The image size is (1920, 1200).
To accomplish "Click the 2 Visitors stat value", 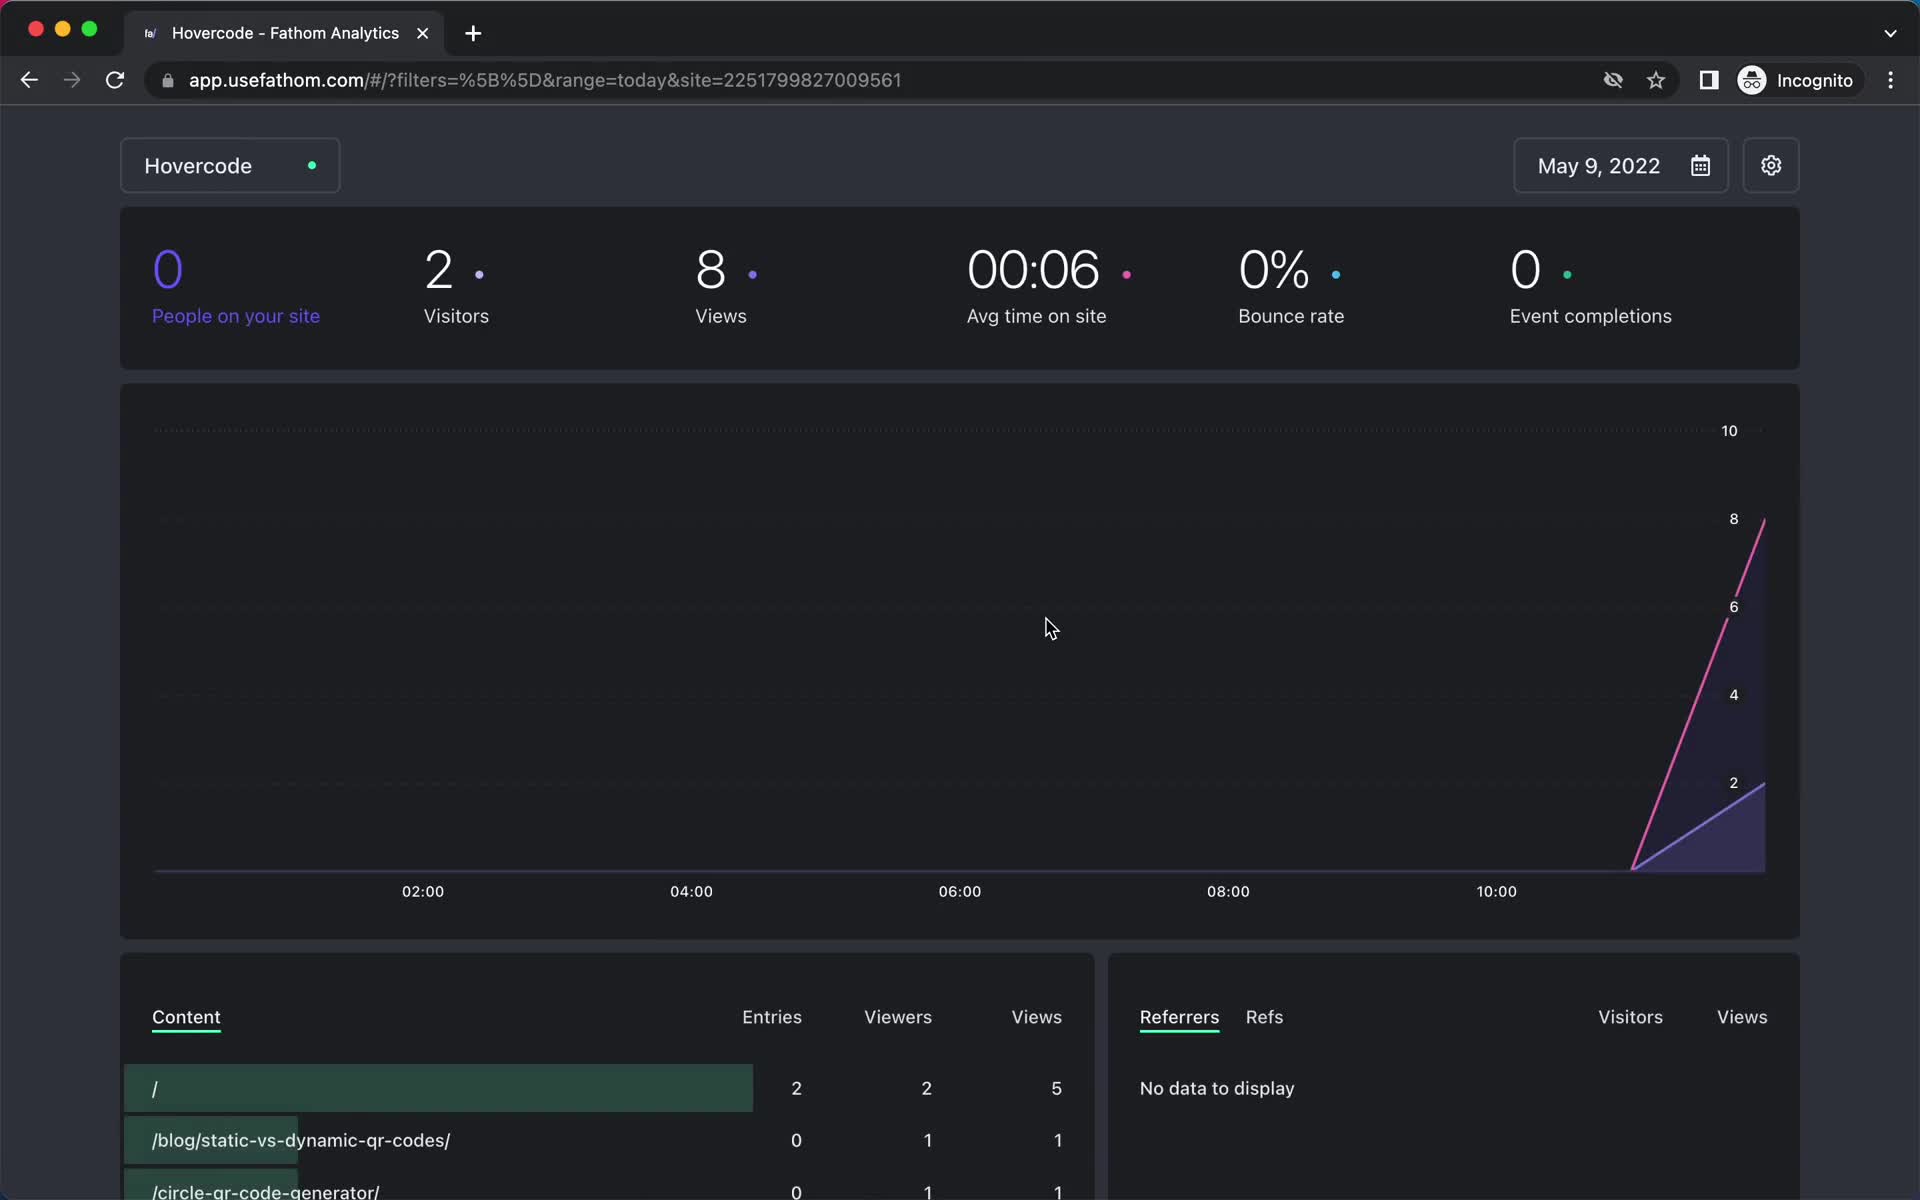I will [439, 270].
